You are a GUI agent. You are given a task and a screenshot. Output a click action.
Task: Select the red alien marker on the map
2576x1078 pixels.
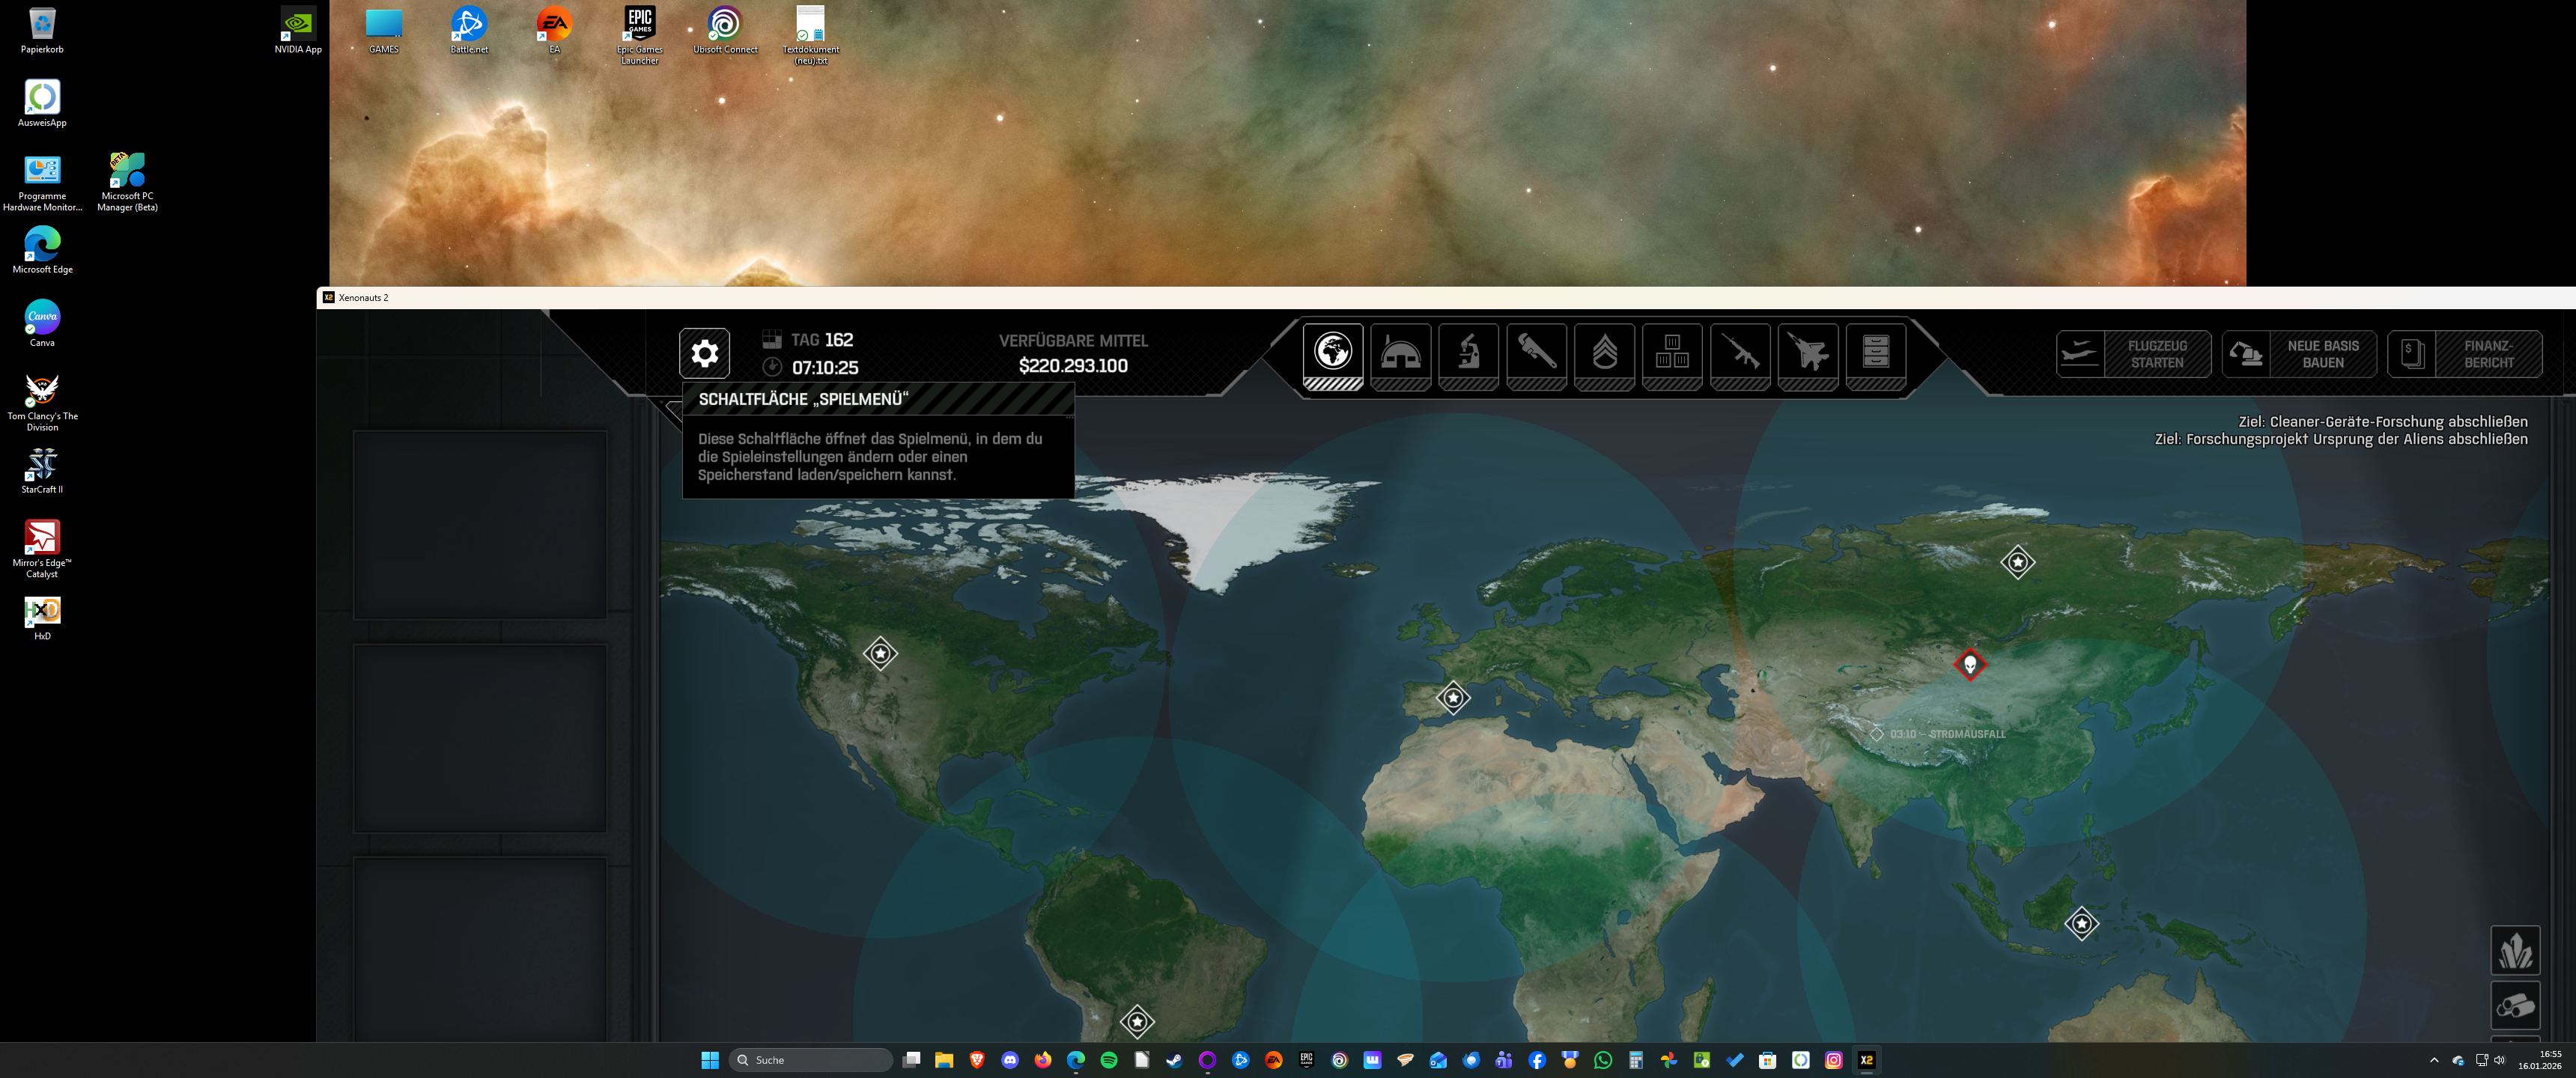(1970, 664)
